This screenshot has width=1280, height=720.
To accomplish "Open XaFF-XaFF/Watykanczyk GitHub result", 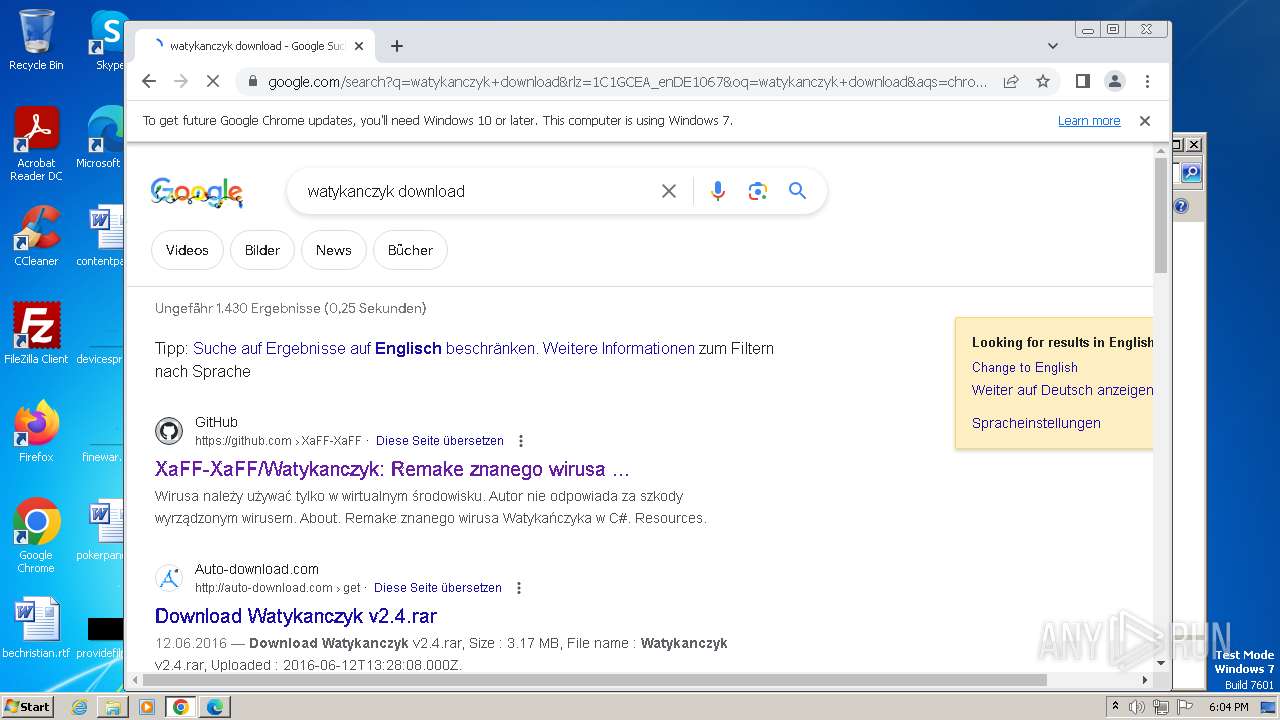I will [x=392, y=469].
